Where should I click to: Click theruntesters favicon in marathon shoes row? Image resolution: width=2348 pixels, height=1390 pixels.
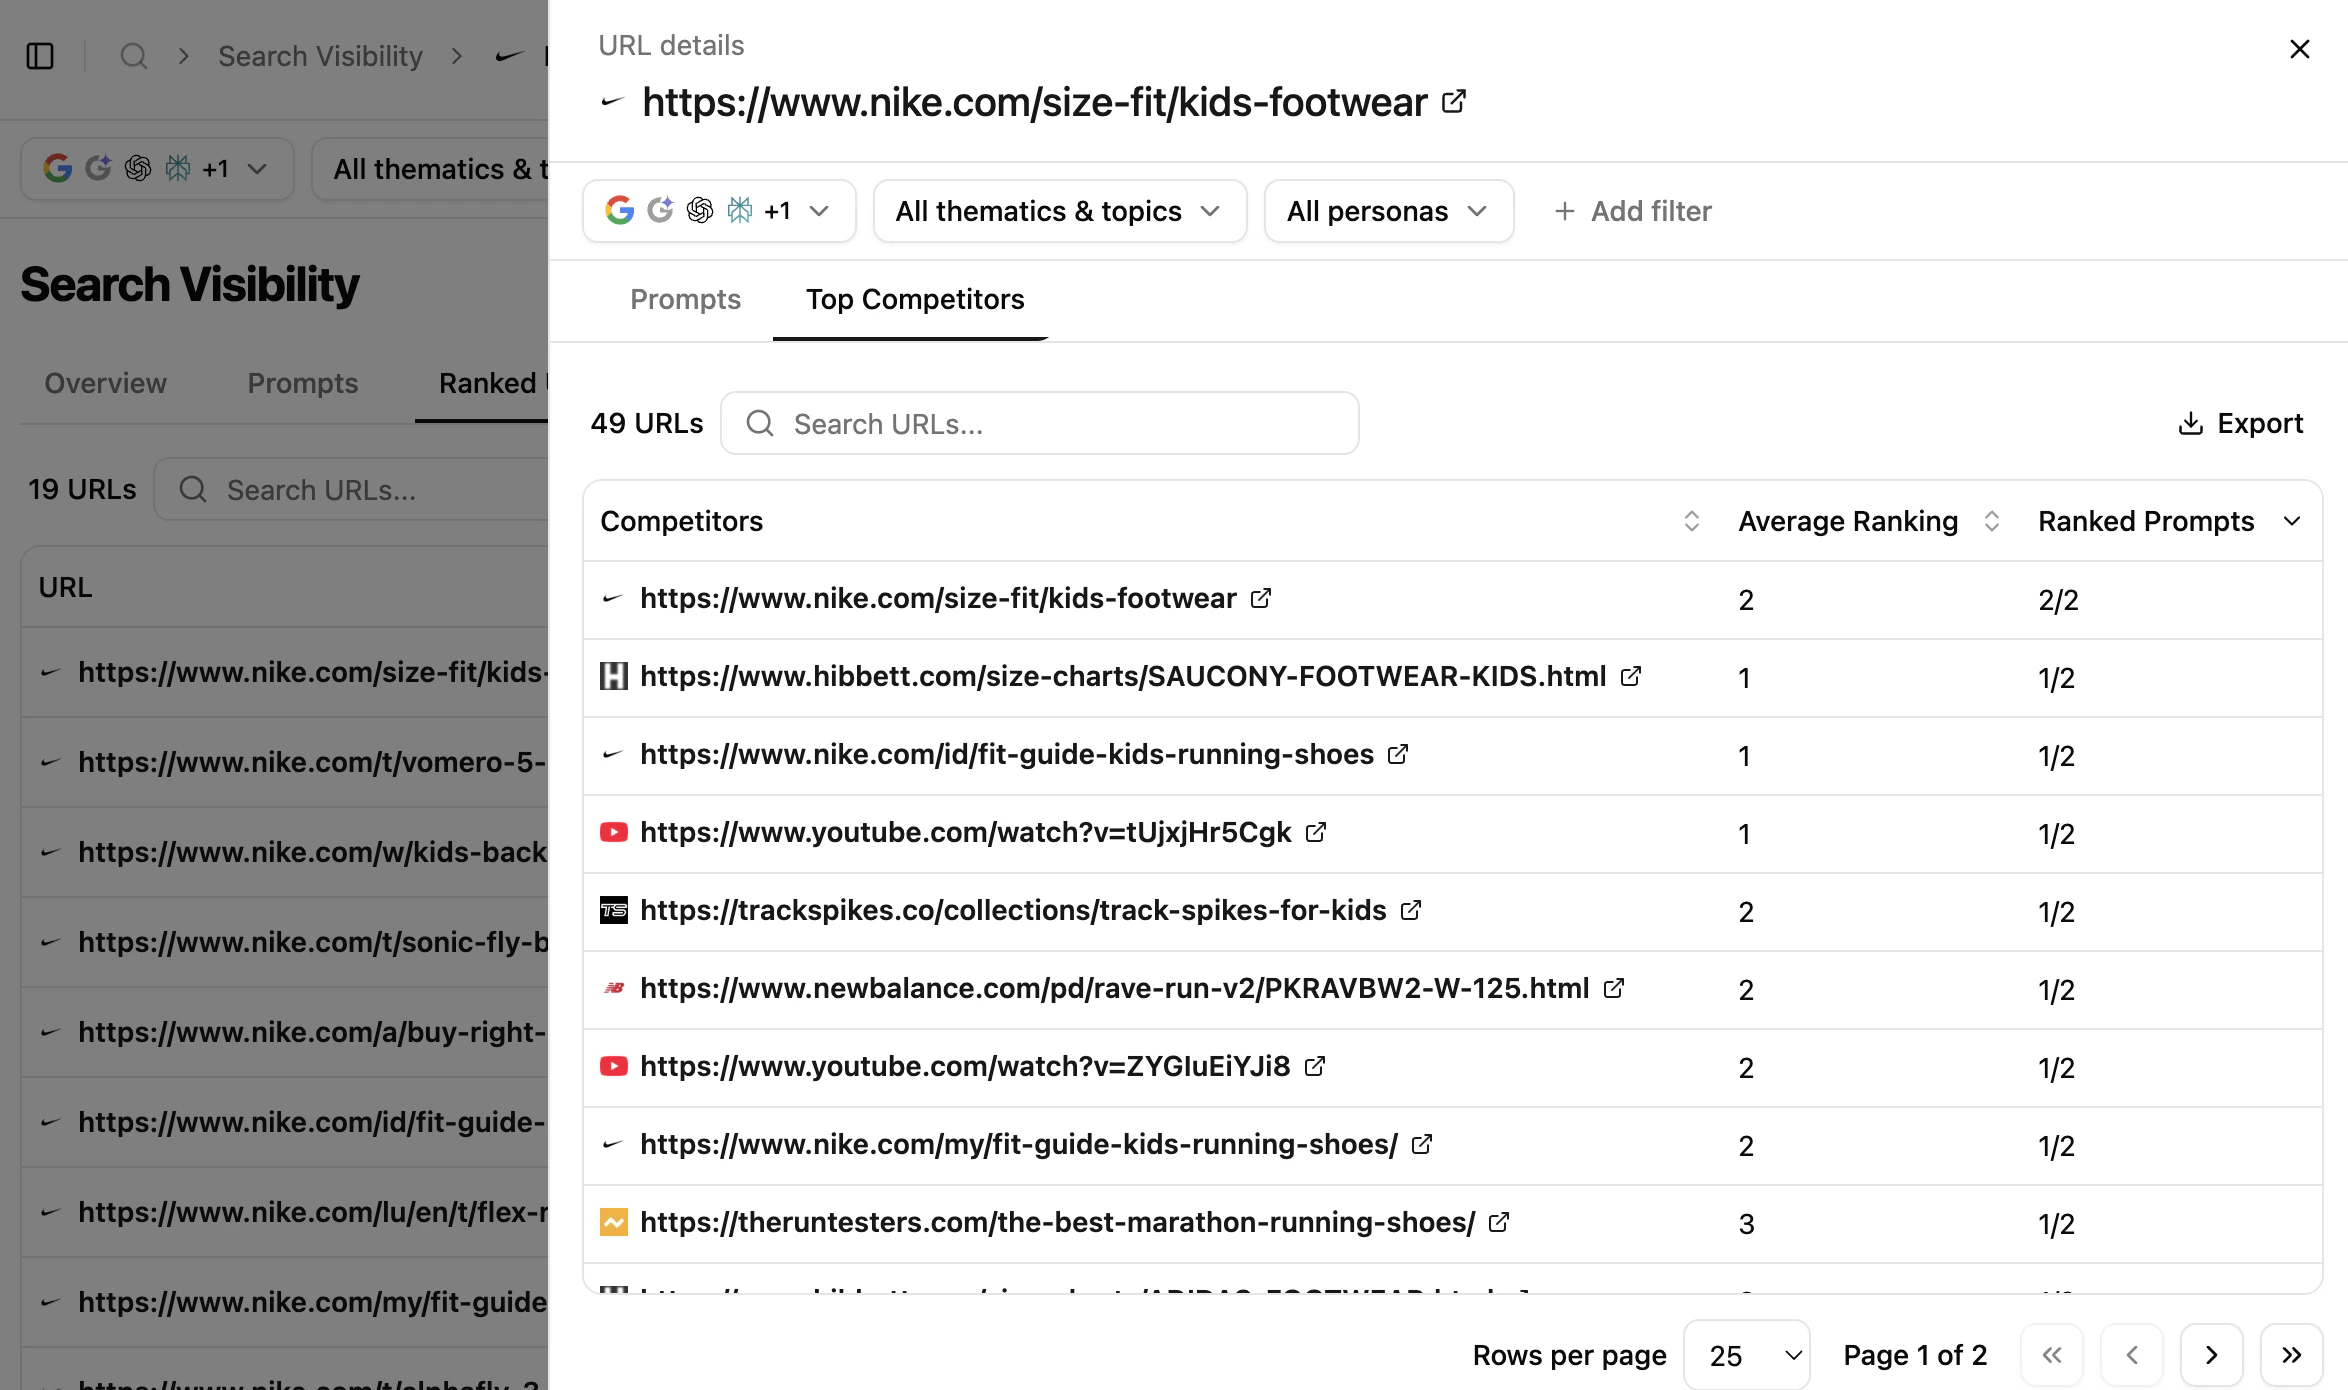pos(613,1222)
